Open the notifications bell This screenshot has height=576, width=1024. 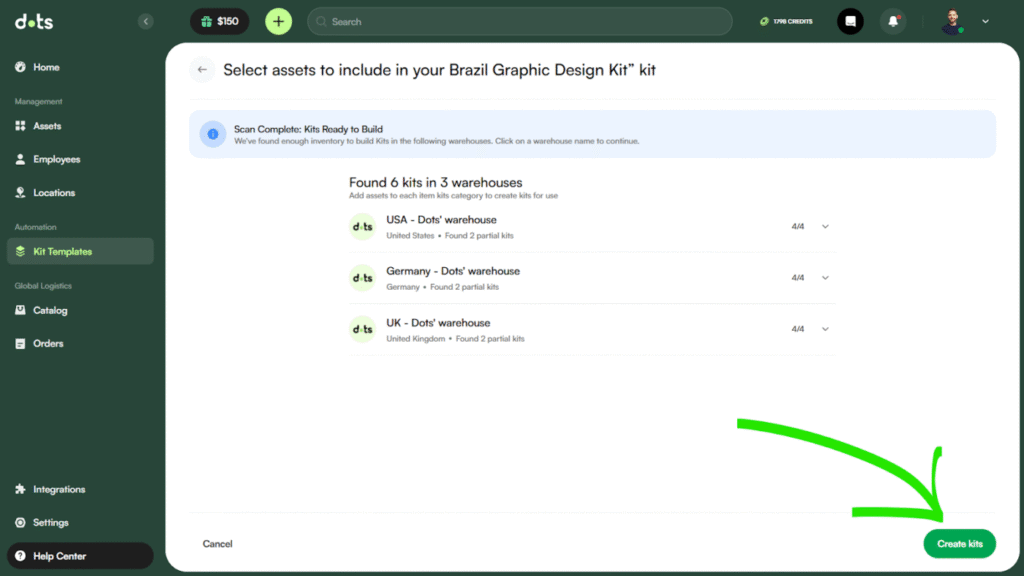[893, 21]
